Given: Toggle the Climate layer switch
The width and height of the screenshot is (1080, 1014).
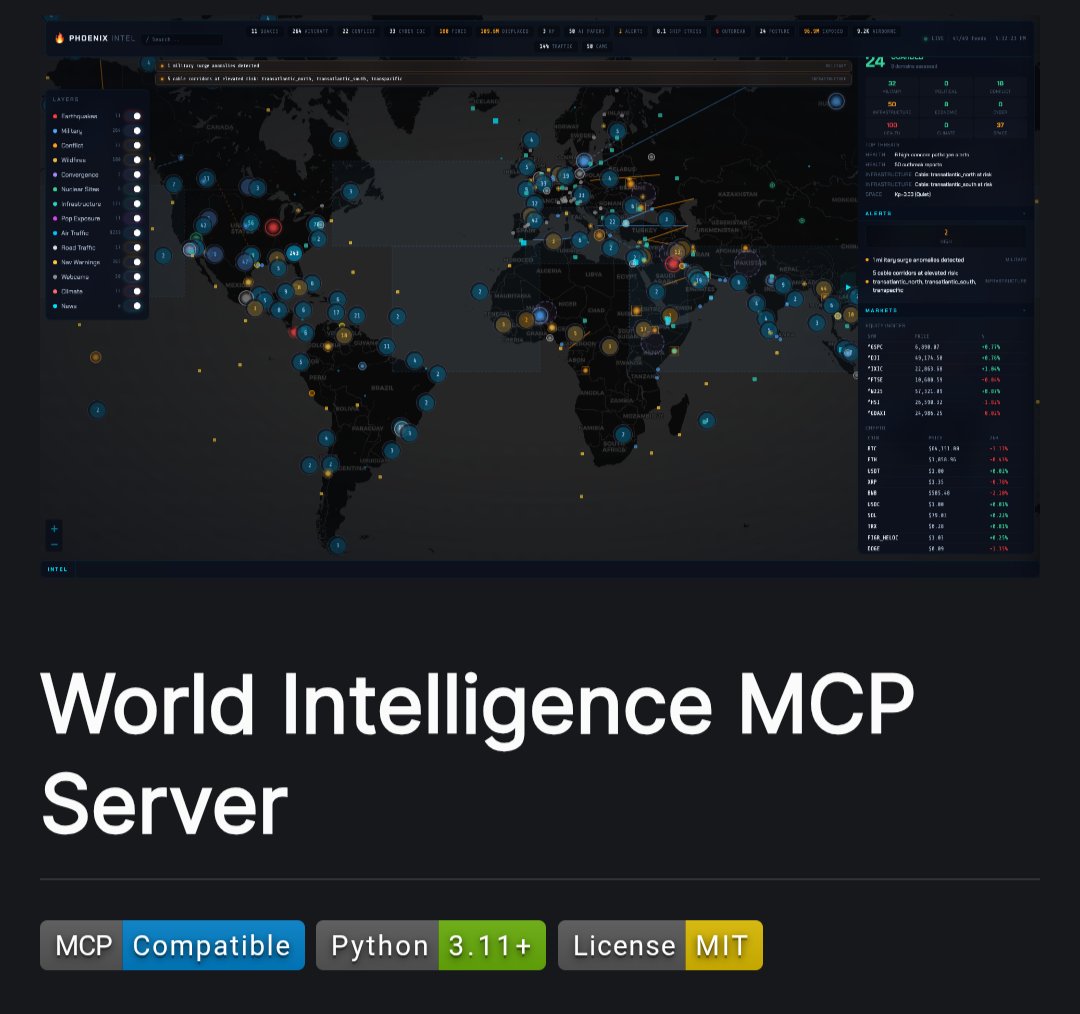Looking at the screenshot, I should tap(134, 291).
